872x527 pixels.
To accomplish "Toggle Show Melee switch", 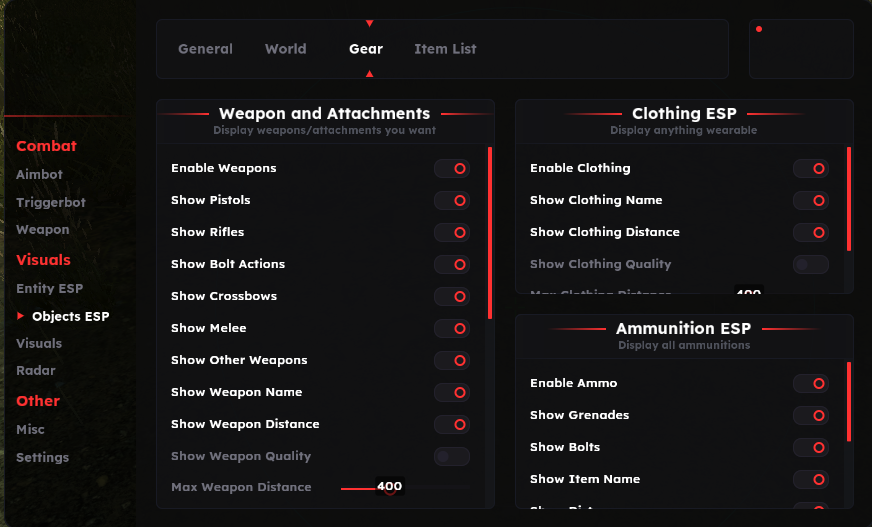I will point(452,329).
